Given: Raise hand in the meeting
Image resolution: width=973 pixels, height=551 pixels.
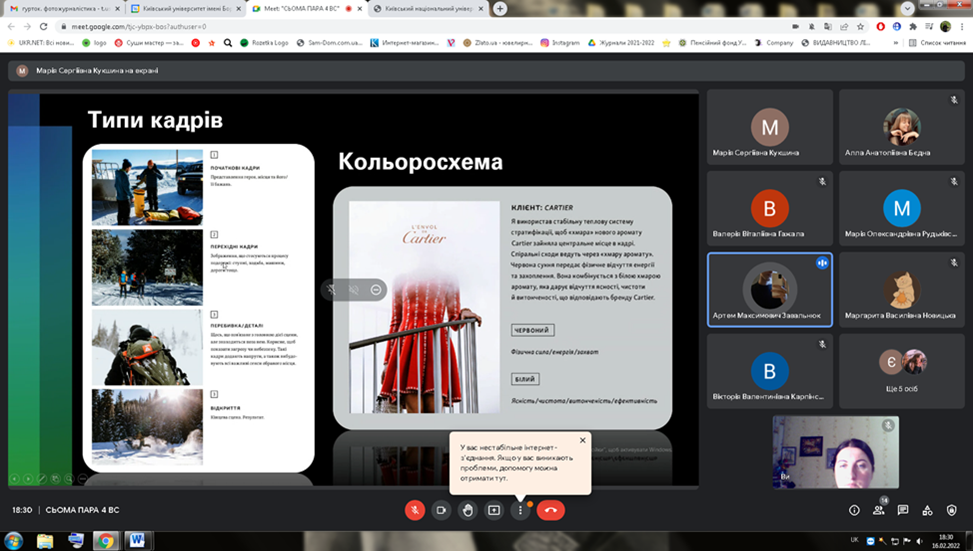Looking at the screenshot, I should (467, 510).
